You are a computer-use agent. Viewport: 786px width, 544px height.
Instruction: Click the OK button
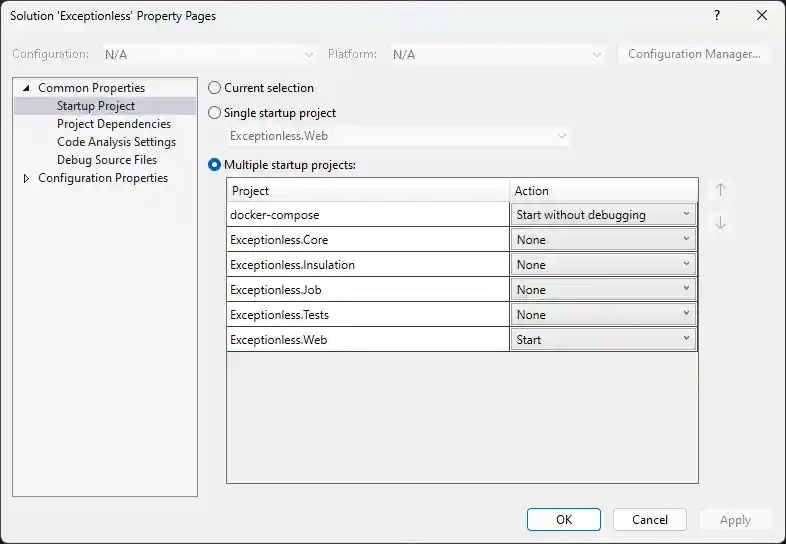click(564, 520)
